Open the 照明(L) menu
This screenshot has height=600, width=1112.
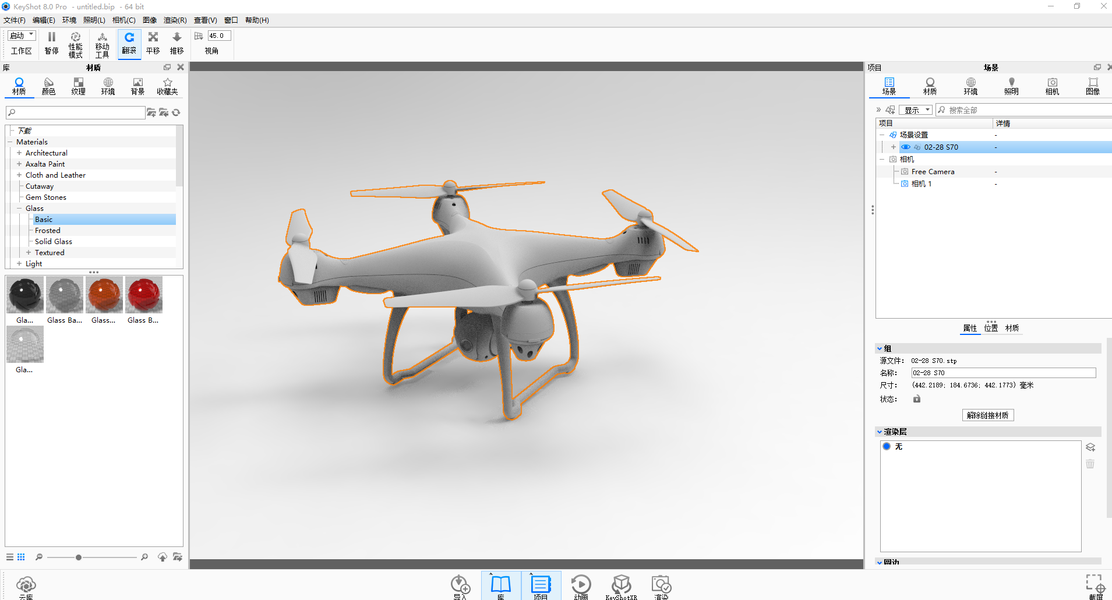(94, 20)
